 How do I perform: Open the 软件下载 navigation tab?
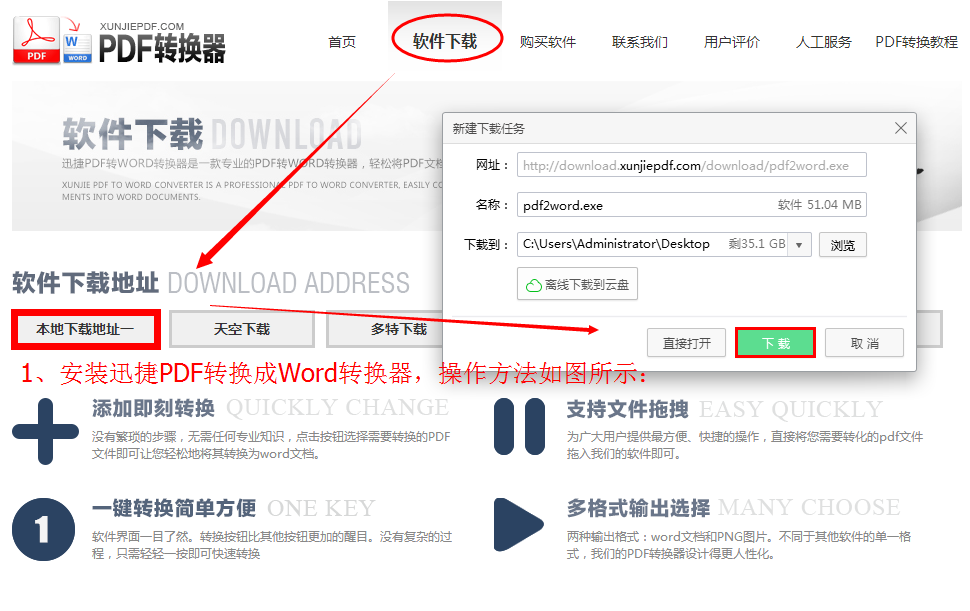pyautogui.click(x=445, y=41)
